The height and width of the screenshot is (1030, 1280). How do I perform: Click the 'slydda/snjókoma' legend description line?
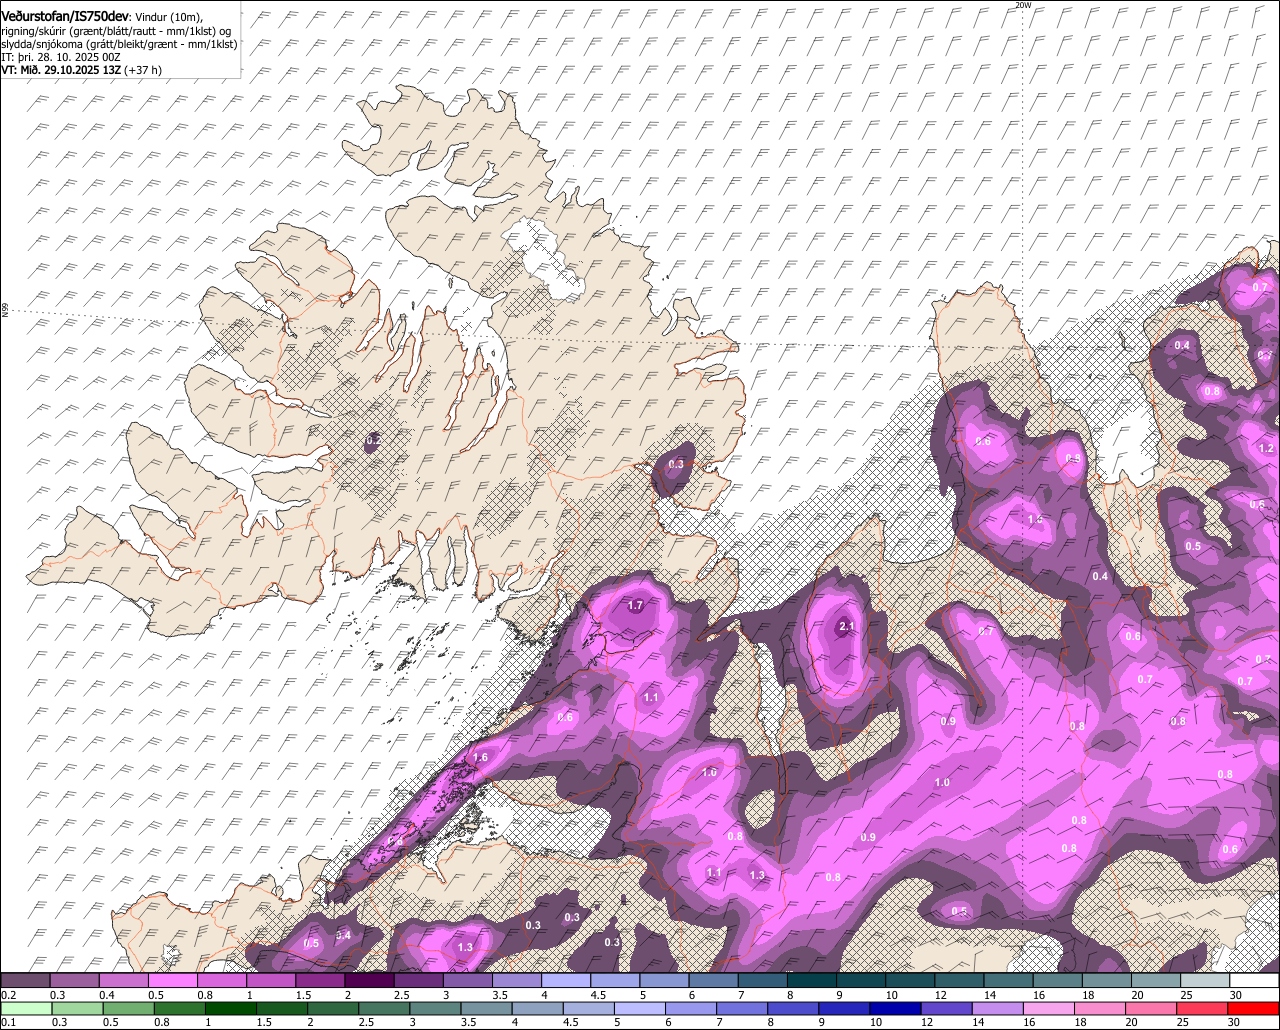119,44
